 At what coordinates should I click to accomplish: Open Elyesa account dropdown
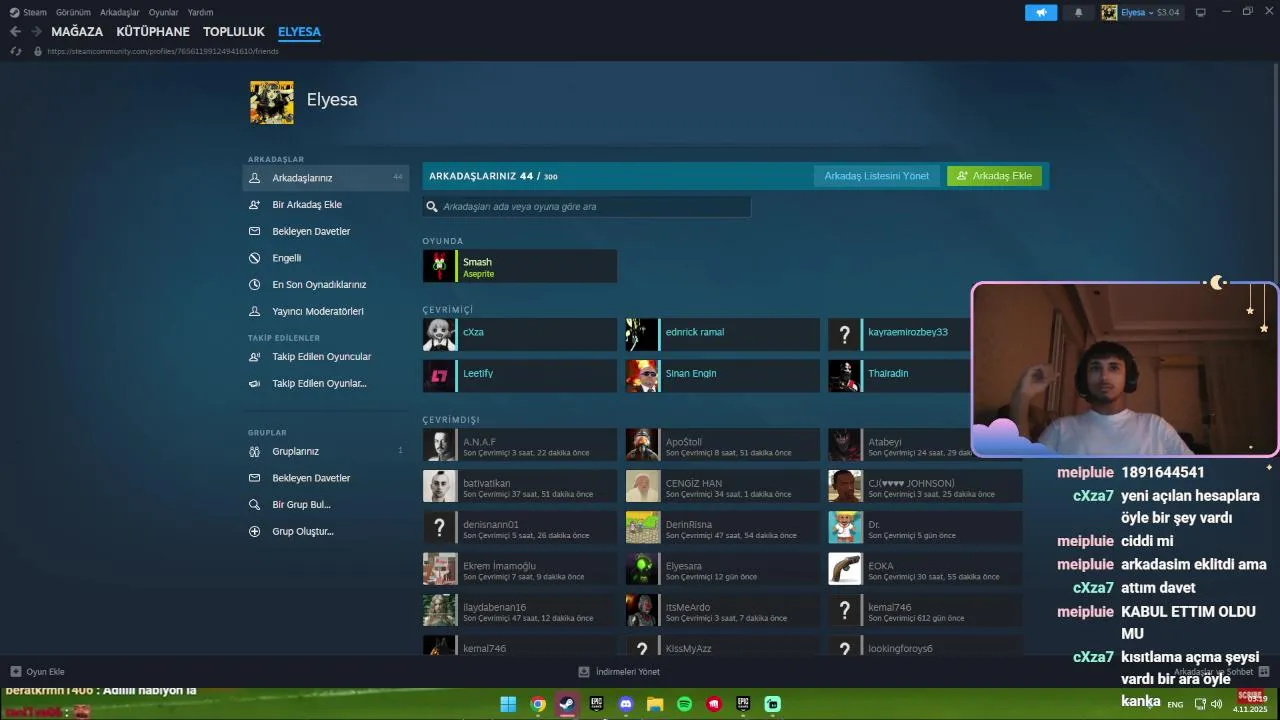point(1141,13)
